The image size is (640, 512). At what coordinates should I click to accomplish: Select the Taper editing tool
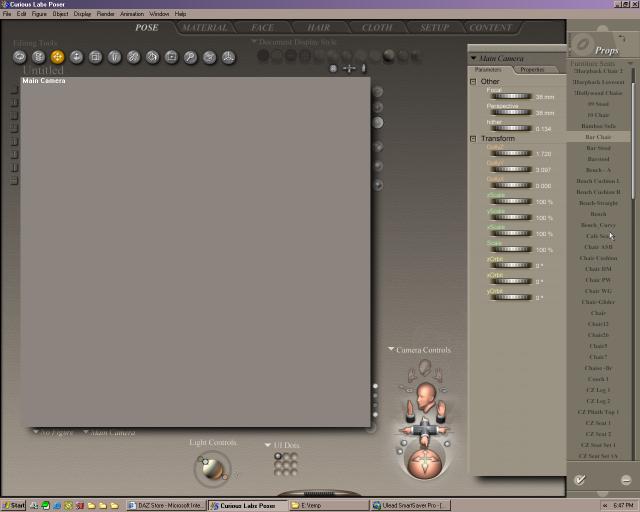(114, 57)
